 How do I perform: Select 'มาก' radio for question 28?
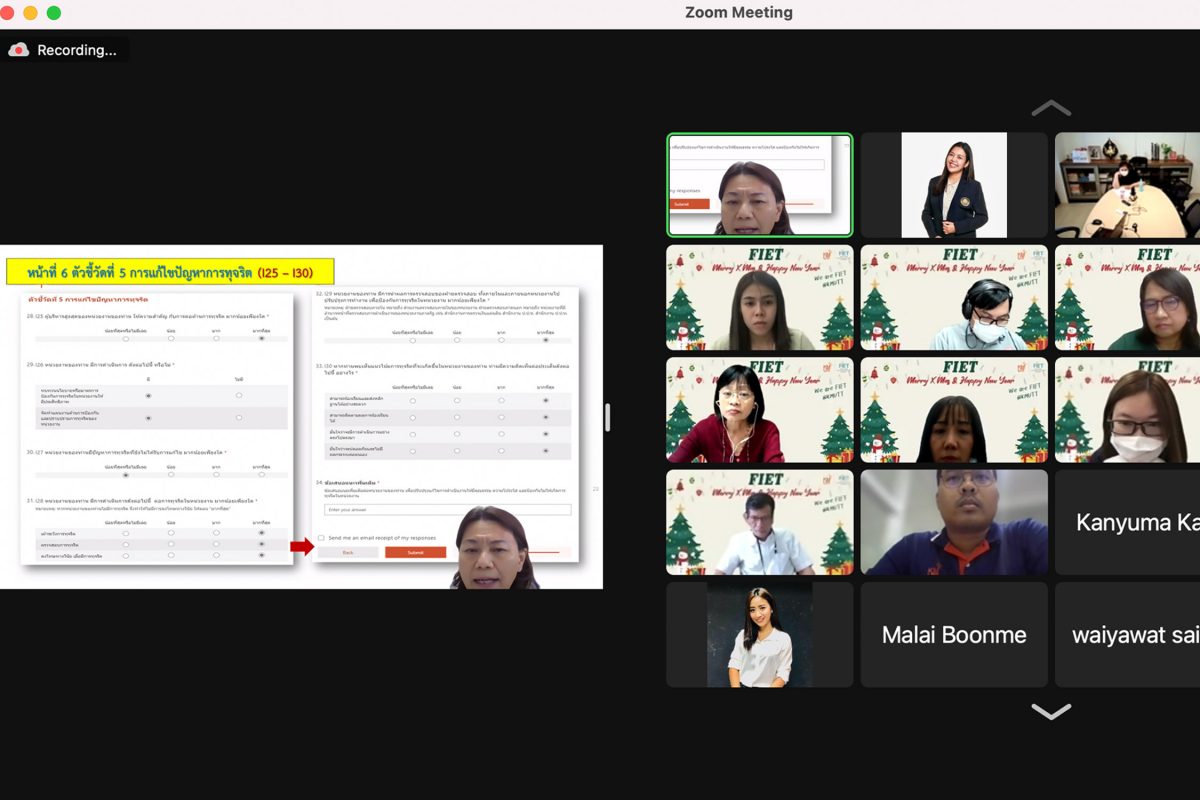coord(216,339)
